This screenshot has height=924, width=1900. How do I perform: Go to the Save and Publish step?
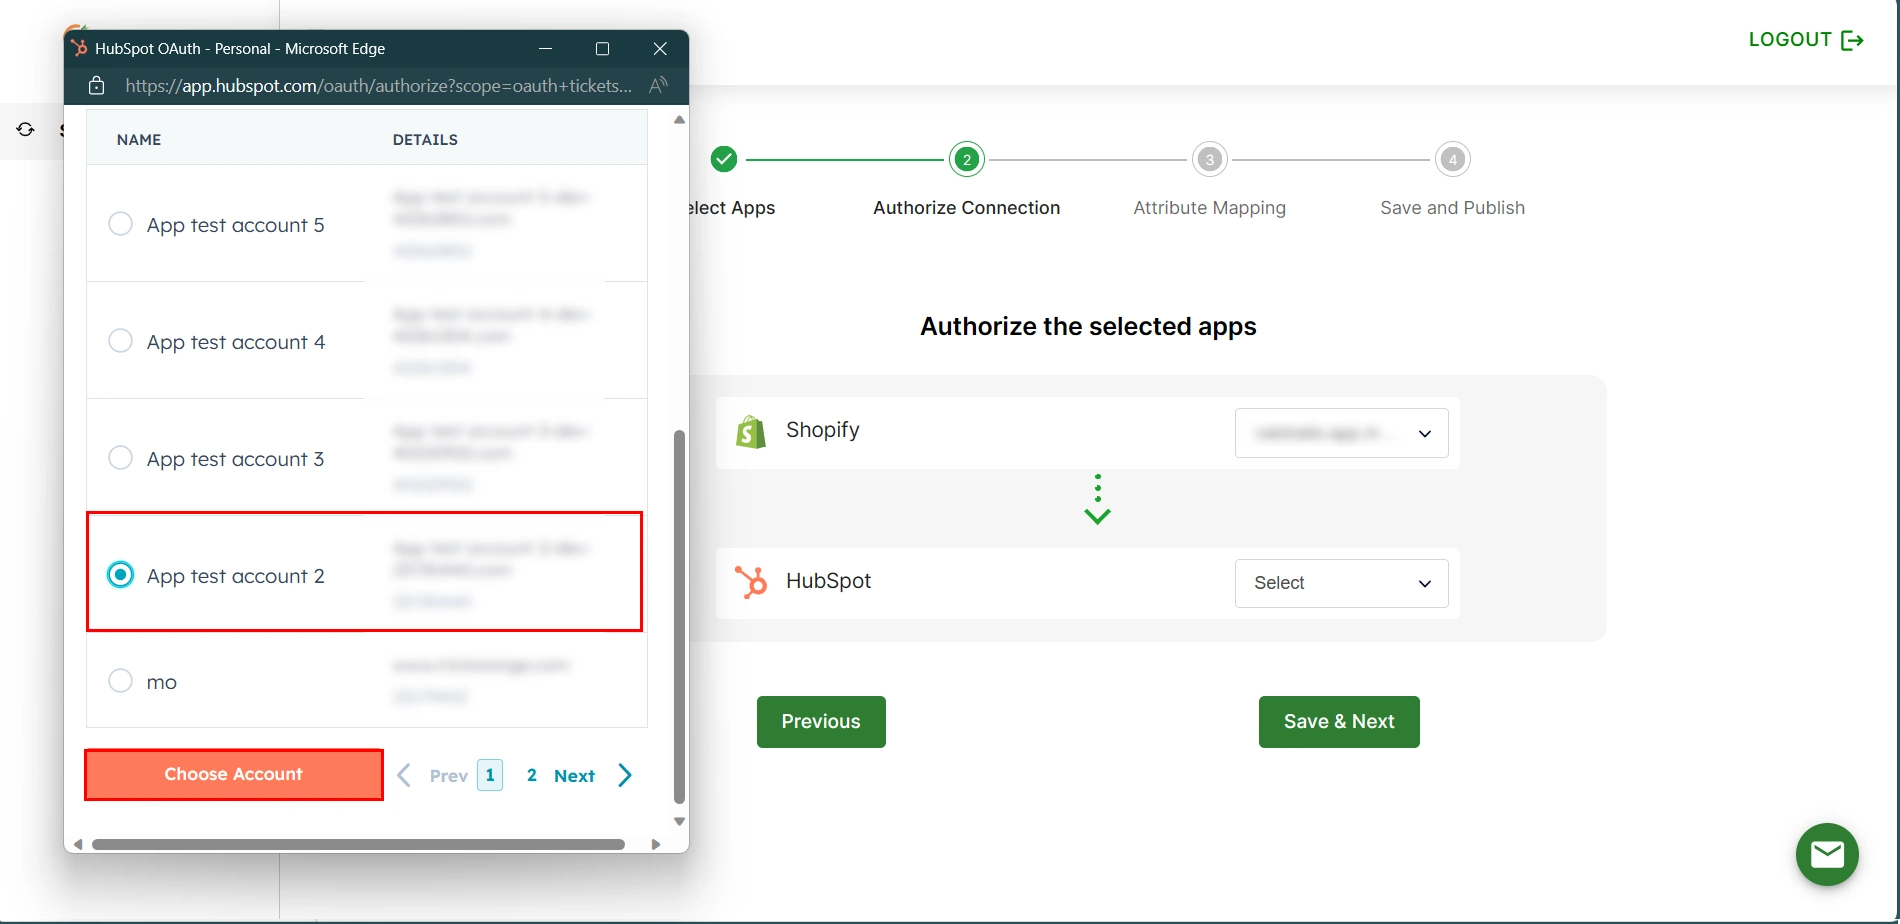[x=1452, y=158]
